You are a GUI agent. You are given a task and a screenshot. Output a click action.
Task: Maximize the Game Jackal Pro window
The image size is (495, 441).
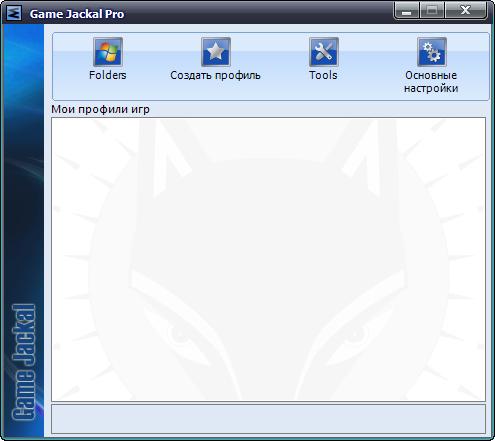pos(432,11)
